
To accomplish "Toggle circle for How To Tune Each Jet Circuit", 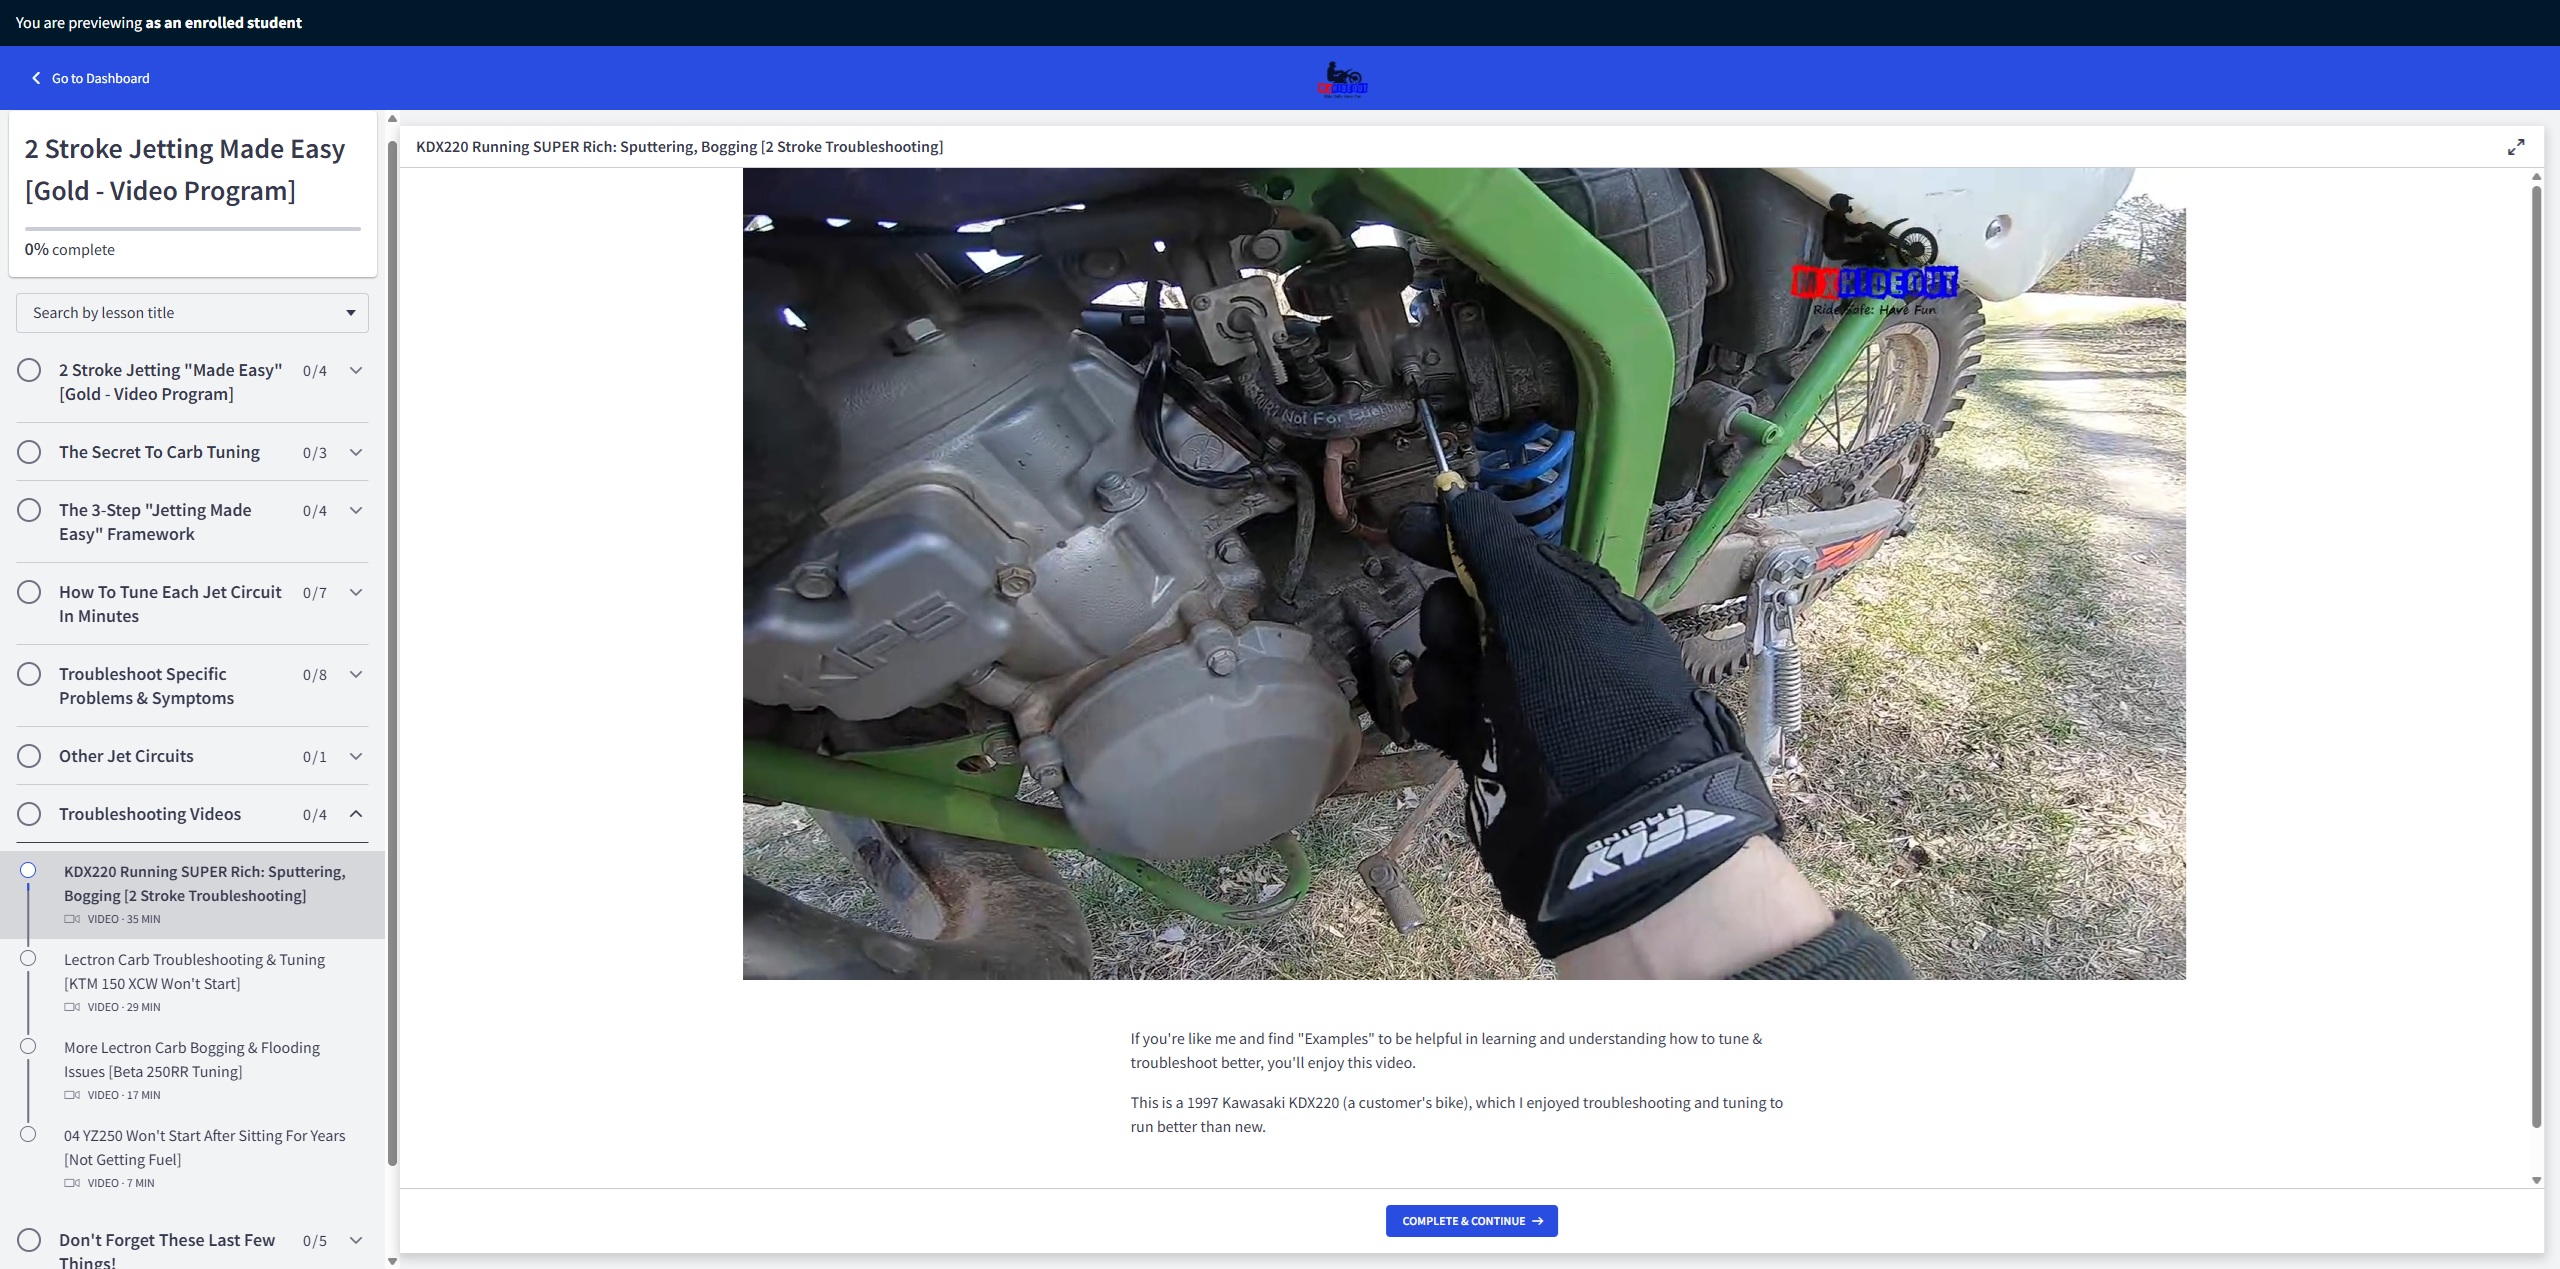I will pyautogui.click(x=29, y=592).
